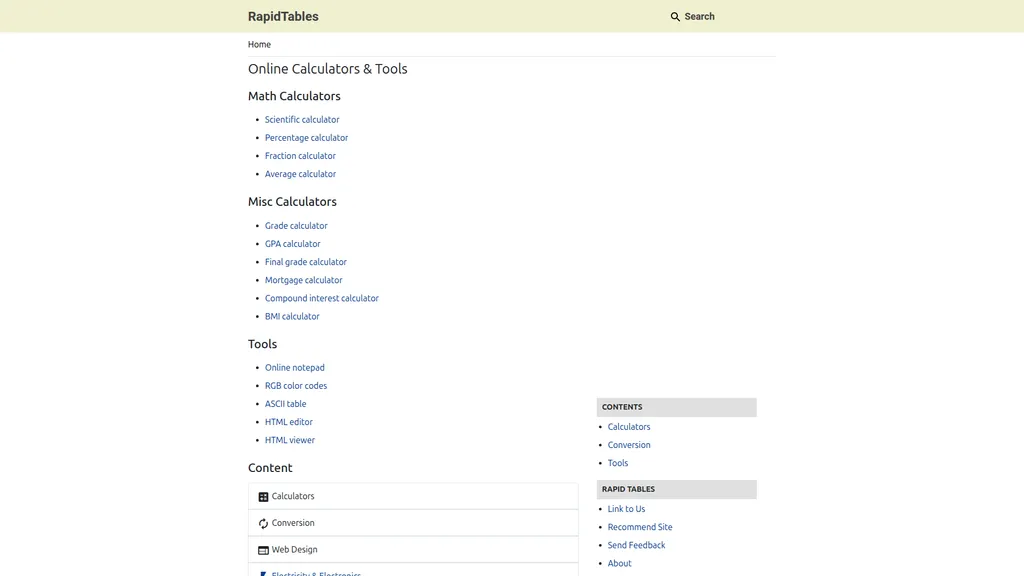Click the Web Design window icon

263,551
